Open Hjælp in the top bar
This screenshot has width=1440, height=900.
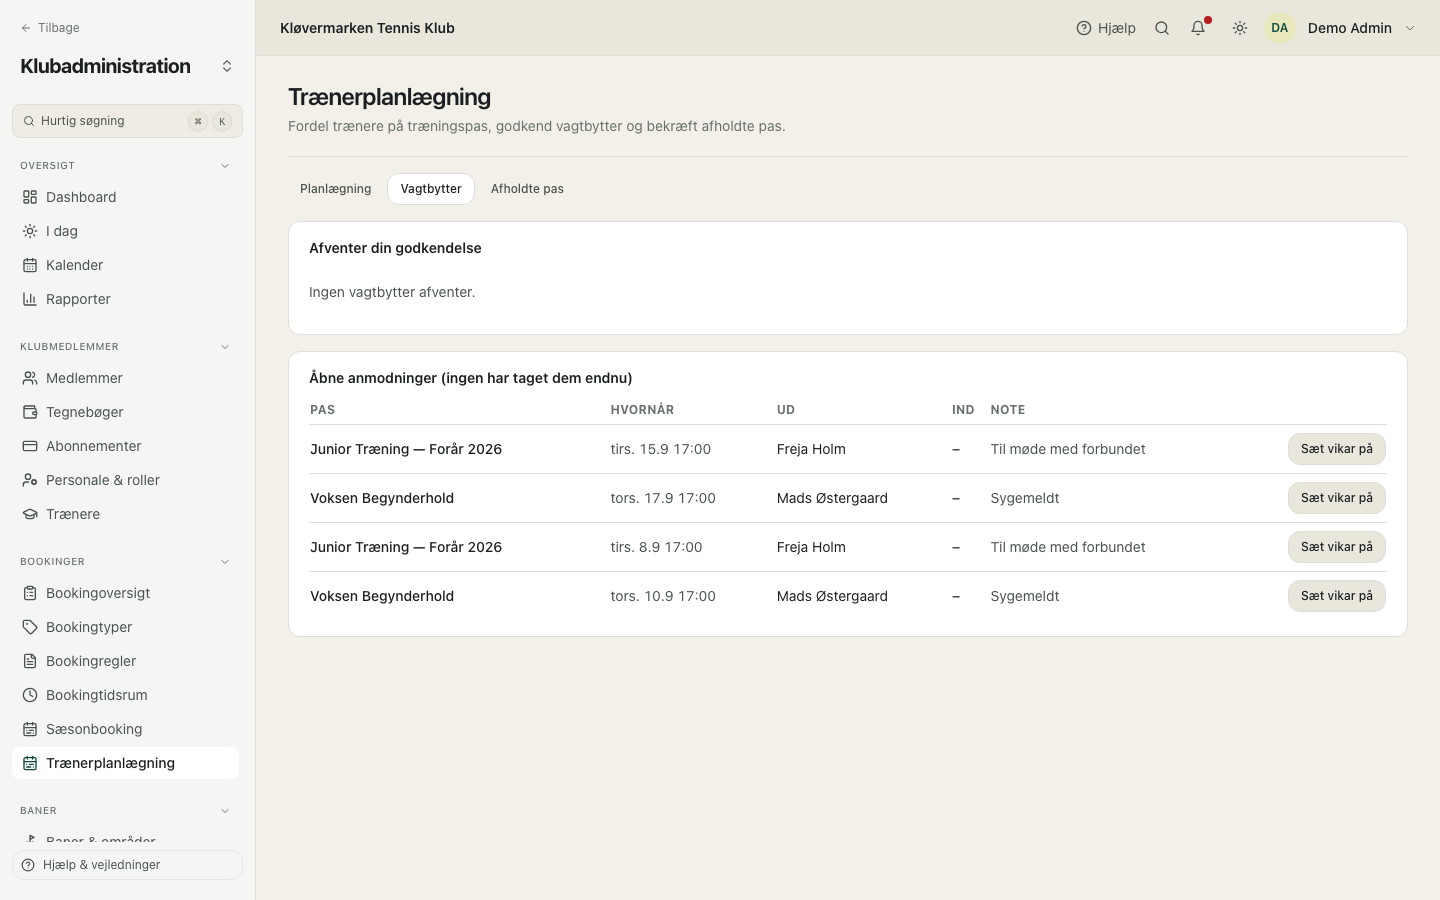coord(1106,28)
